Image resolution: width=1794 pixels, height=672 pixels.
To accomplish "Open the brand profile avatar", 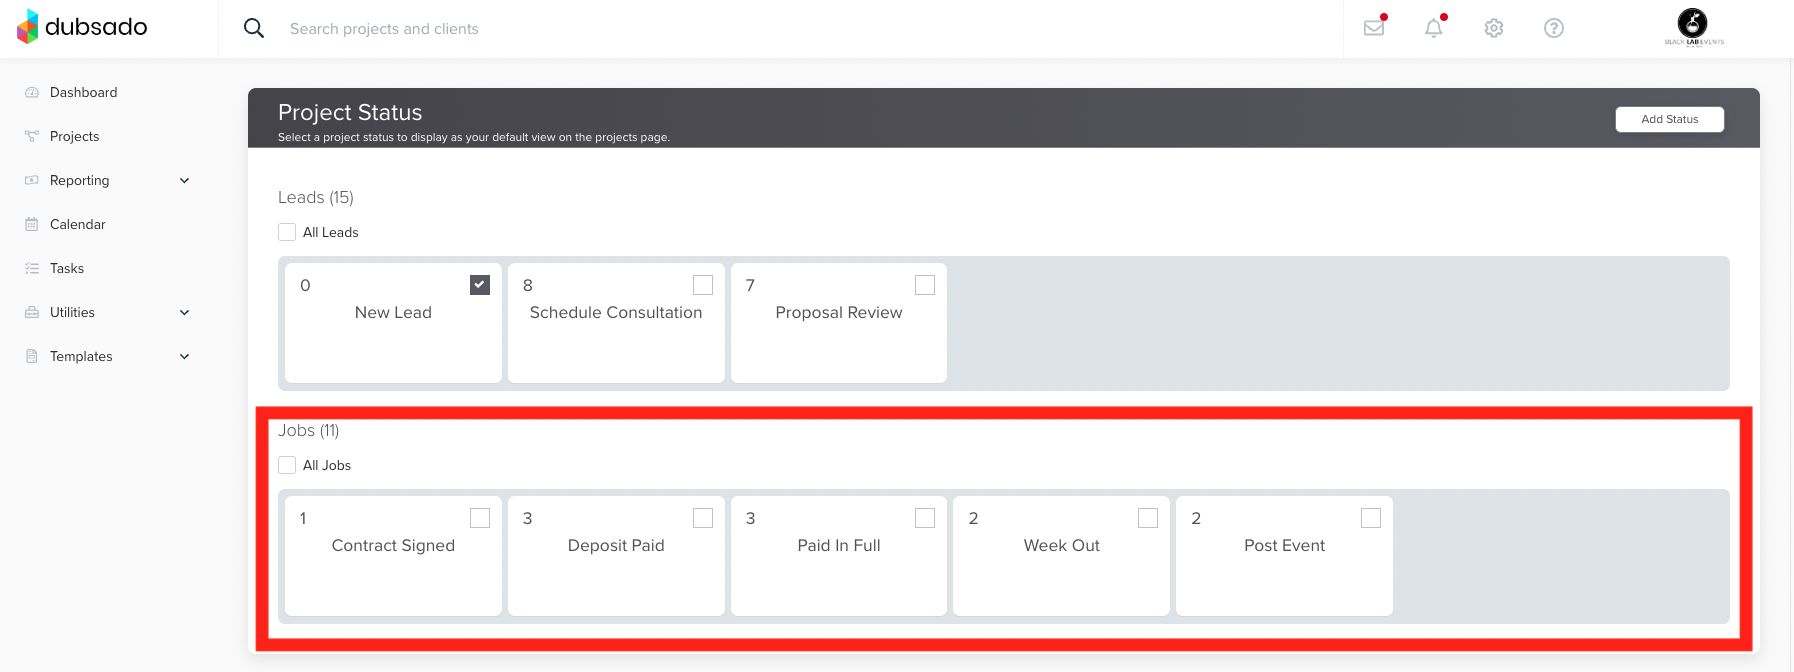I will pyautogui.click(x=1693, y=27).
